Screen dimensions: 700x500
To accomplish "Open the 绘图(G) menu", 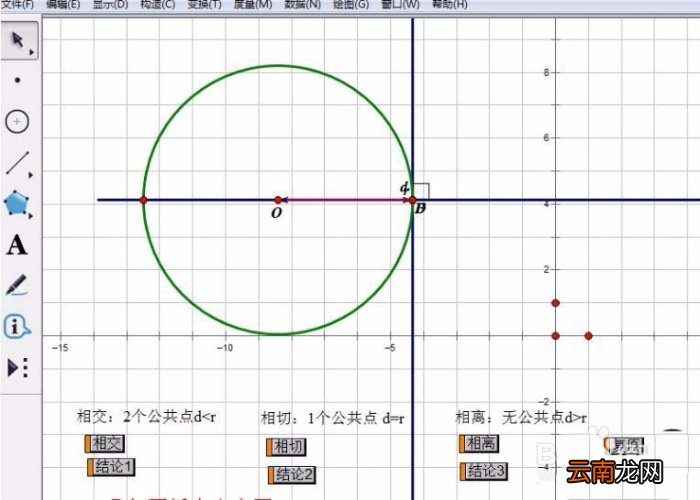I will [351, 4].
